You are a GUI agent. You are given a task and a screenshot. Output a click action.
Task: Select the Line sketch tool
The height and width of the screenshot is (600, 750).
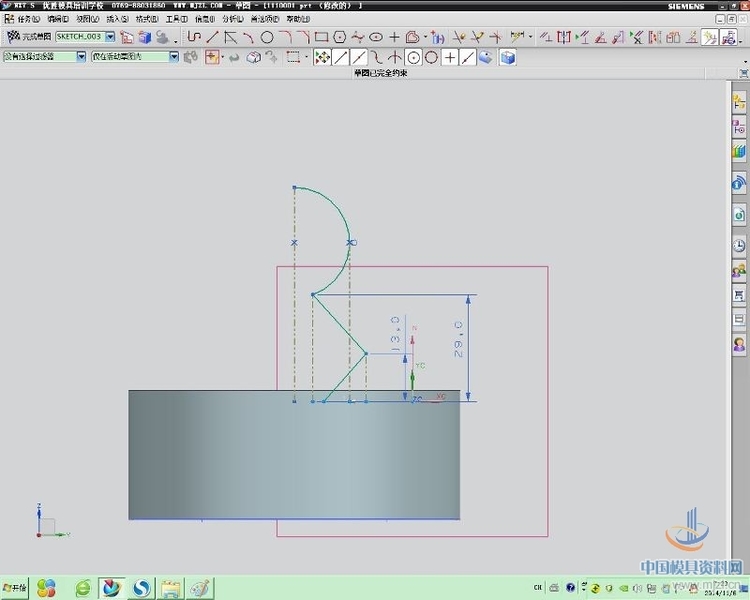pyautogui.click(x=212, y=37)
